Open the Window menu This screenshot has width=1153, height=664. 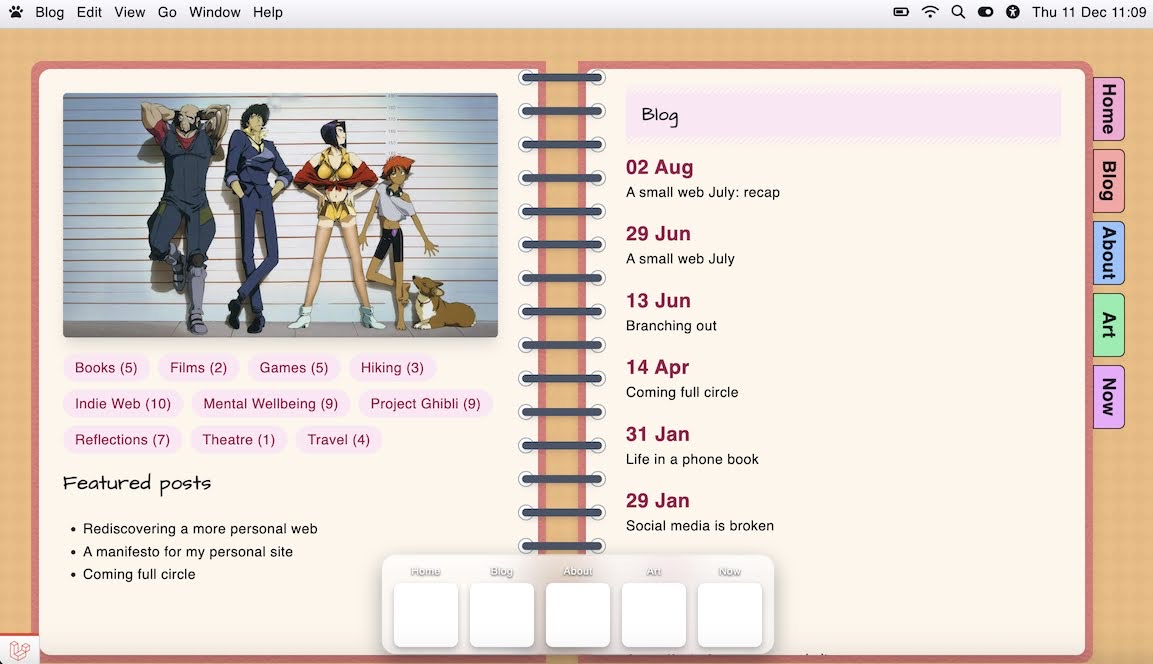click(215, 12)
